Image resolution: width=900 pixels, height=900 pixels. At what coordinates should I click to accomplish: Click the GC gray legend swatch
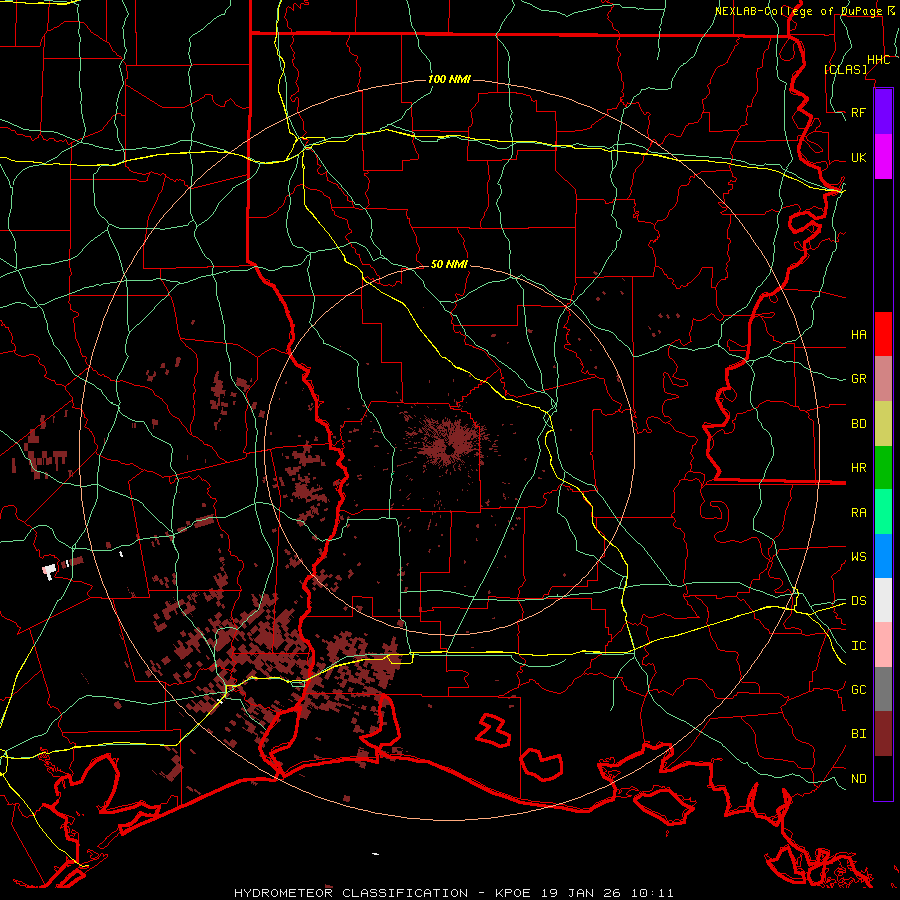[883, 689]
